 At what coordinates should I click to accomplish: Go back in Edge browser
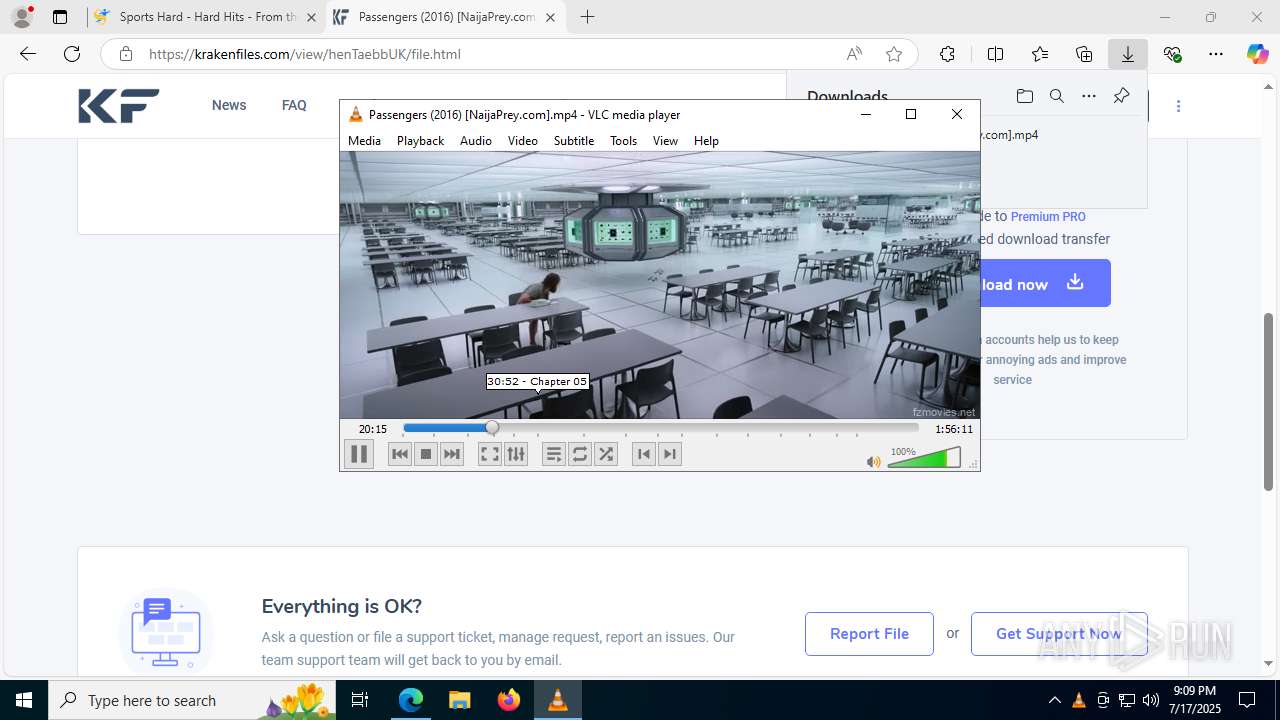pyautogui.click(x=28, y=54)
